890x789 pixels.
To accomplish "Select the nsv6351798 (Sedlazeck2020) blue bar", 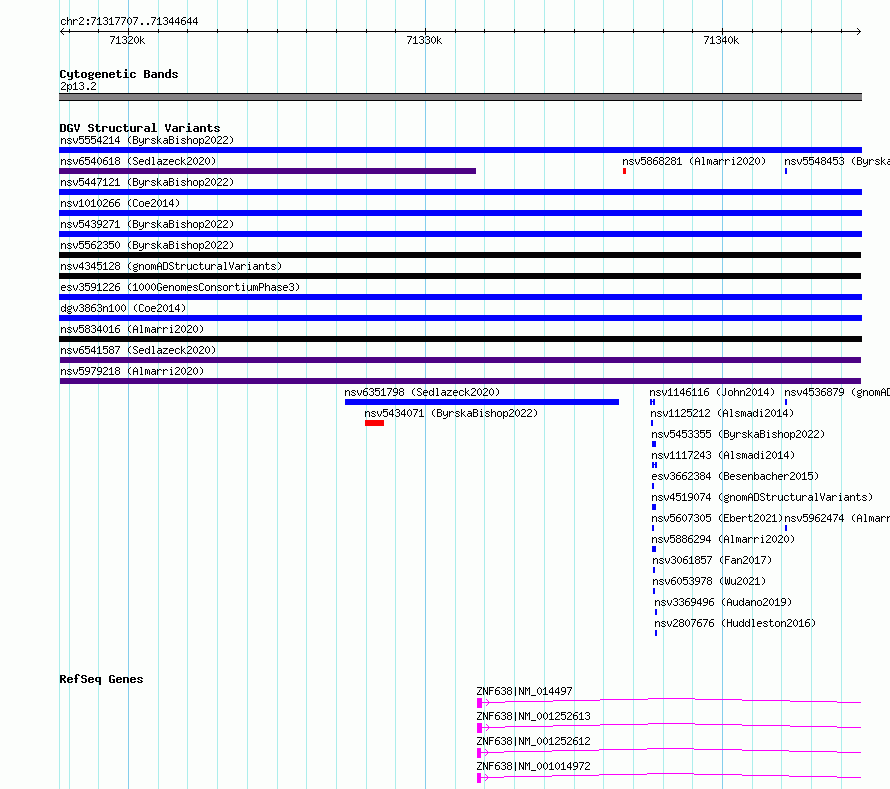I will [x=482, y=402].
